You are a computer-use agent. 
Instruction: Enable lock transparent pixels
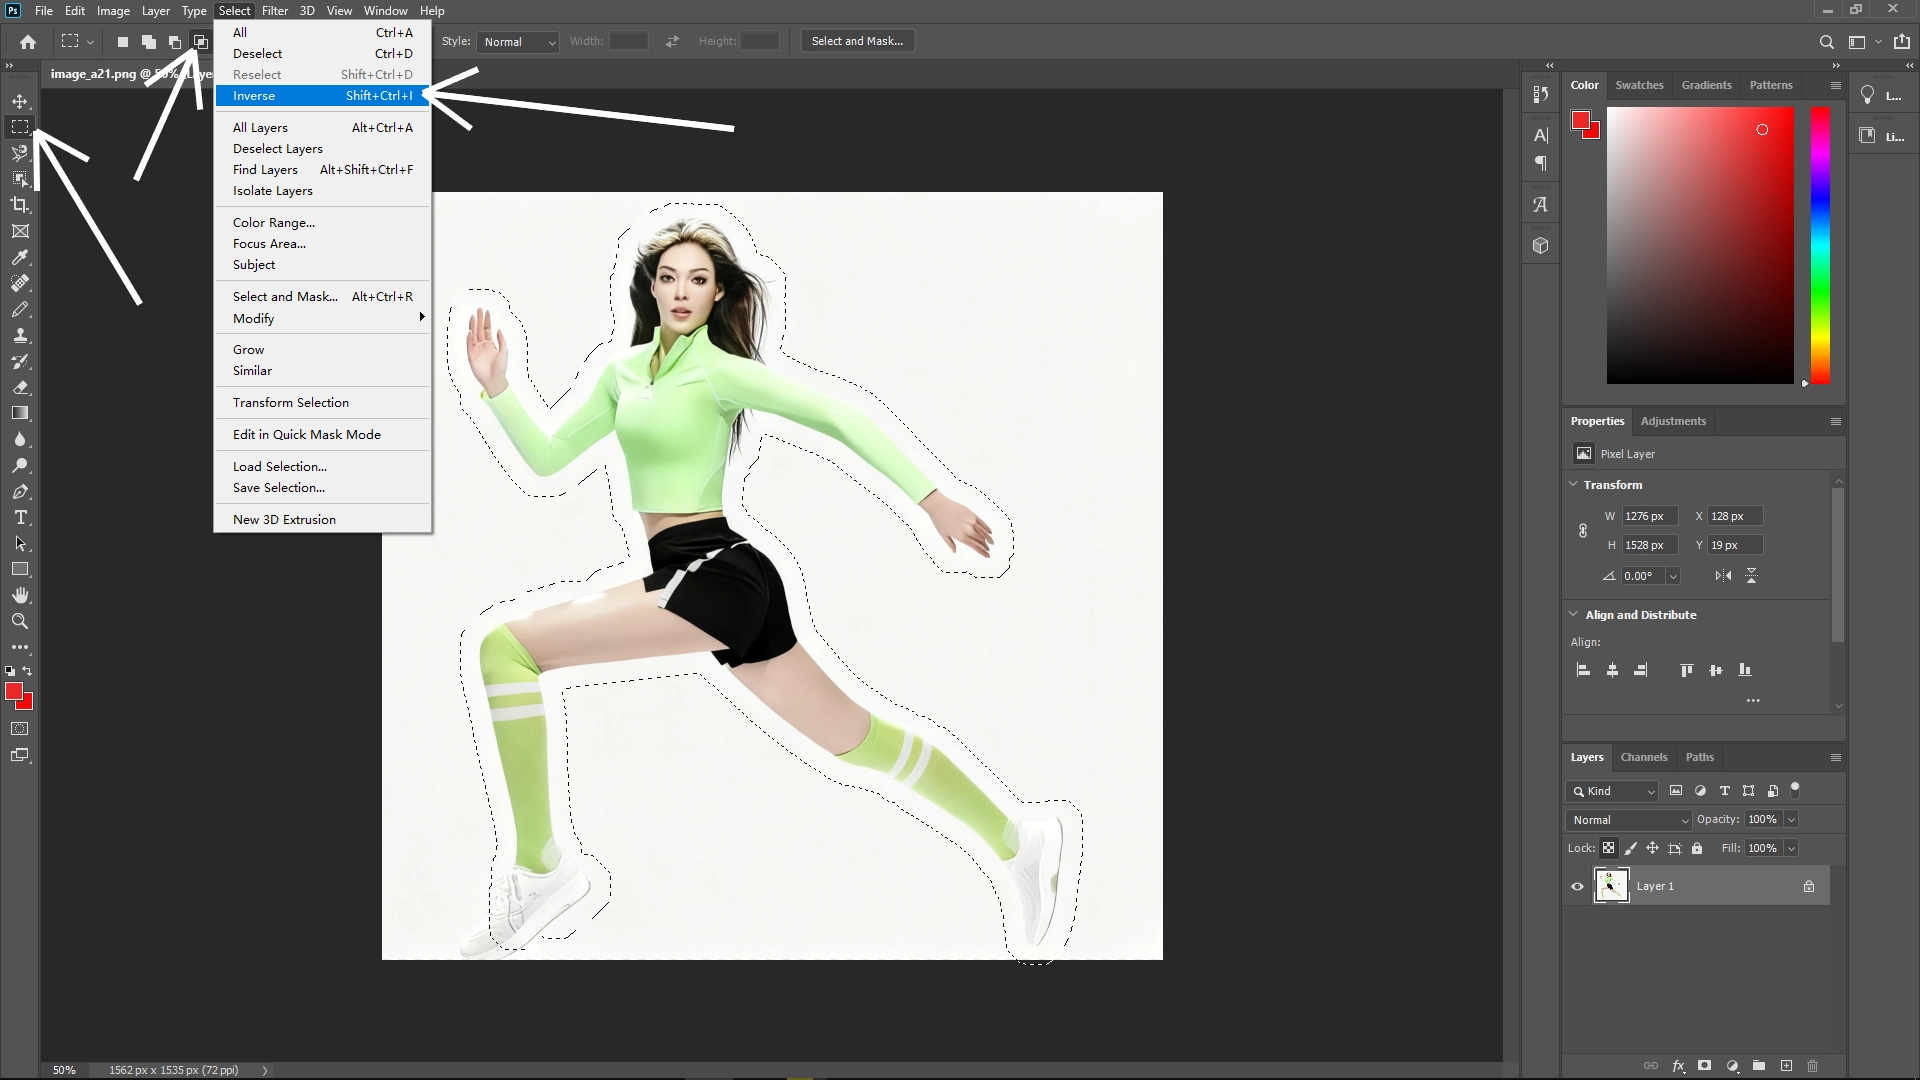pos(1608,847)
